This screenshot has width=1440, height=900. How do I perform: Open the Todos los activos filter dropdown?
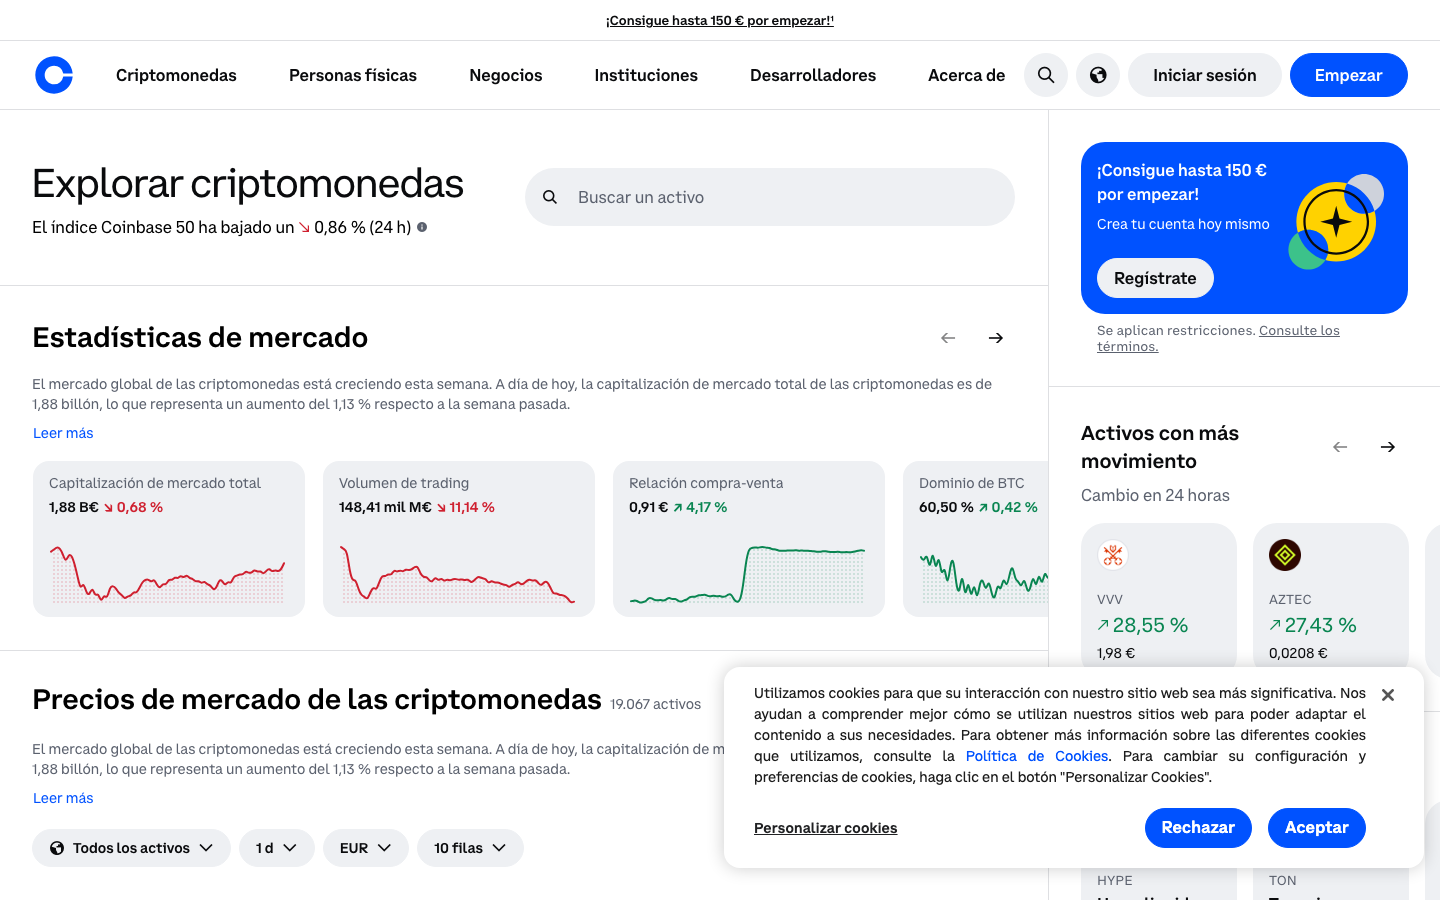[x=130, y=847]
